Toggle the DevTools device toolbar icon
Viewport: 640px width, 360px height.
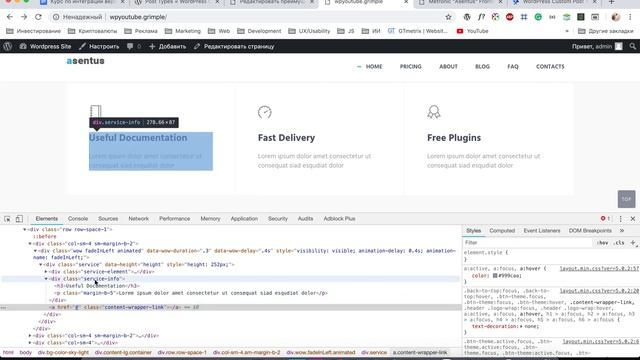pyautogui.click(x=19, y=219)
